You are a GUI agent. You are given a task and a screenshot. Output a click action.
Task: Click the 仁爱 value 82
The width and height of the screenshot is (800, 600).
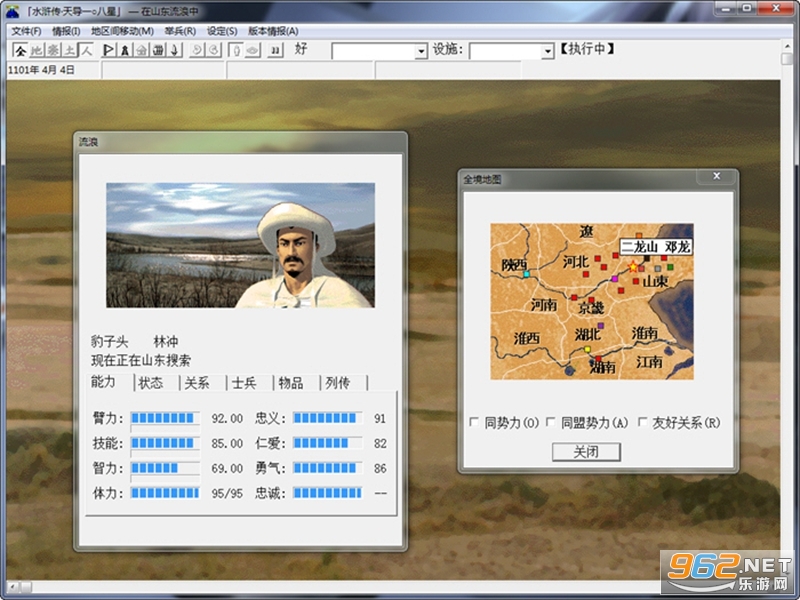(380, 443)
